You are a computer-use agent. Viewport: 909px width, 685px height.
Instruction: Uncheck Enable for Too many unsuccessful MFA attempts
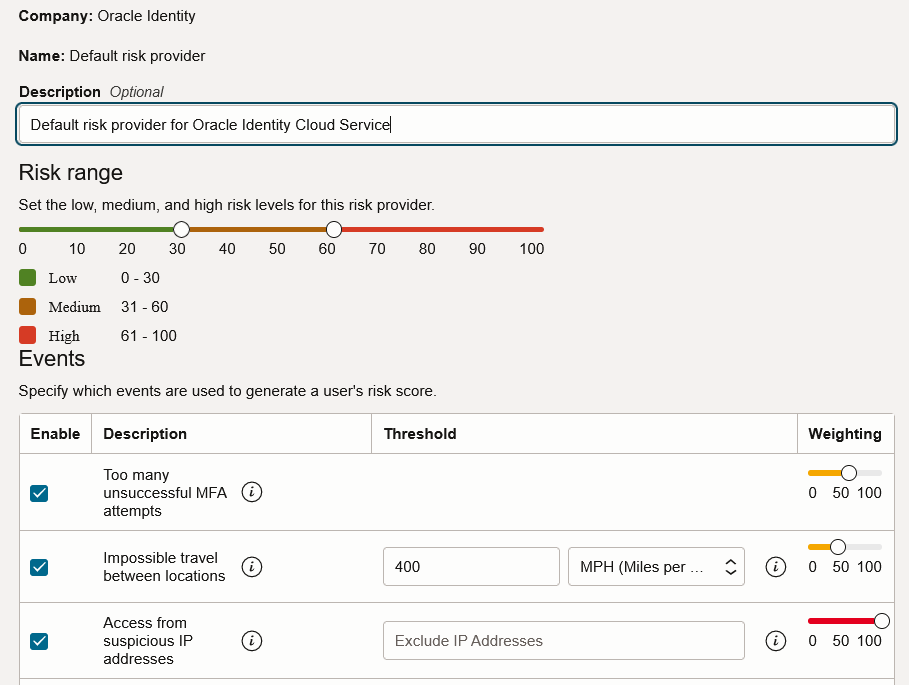click(x=39, y=492)
